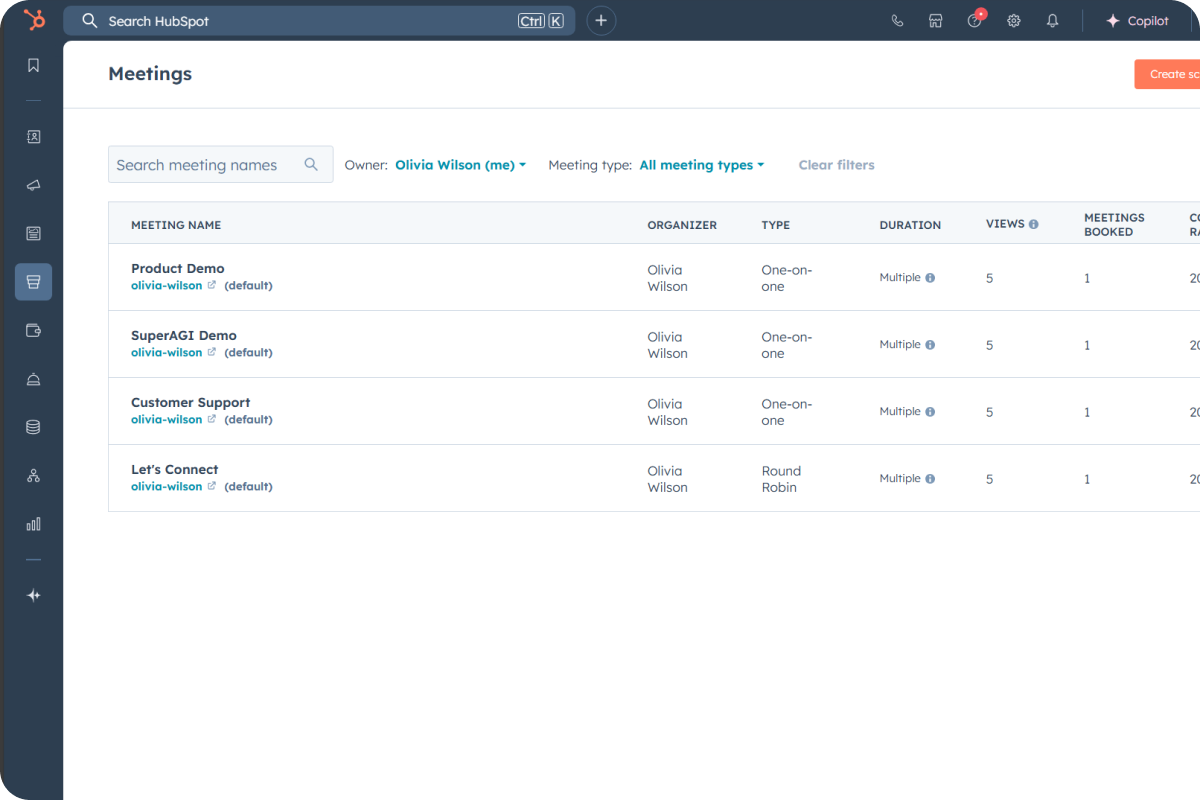Click Customer Support duration info icon
1200x800 pixels.
[930, 412]
